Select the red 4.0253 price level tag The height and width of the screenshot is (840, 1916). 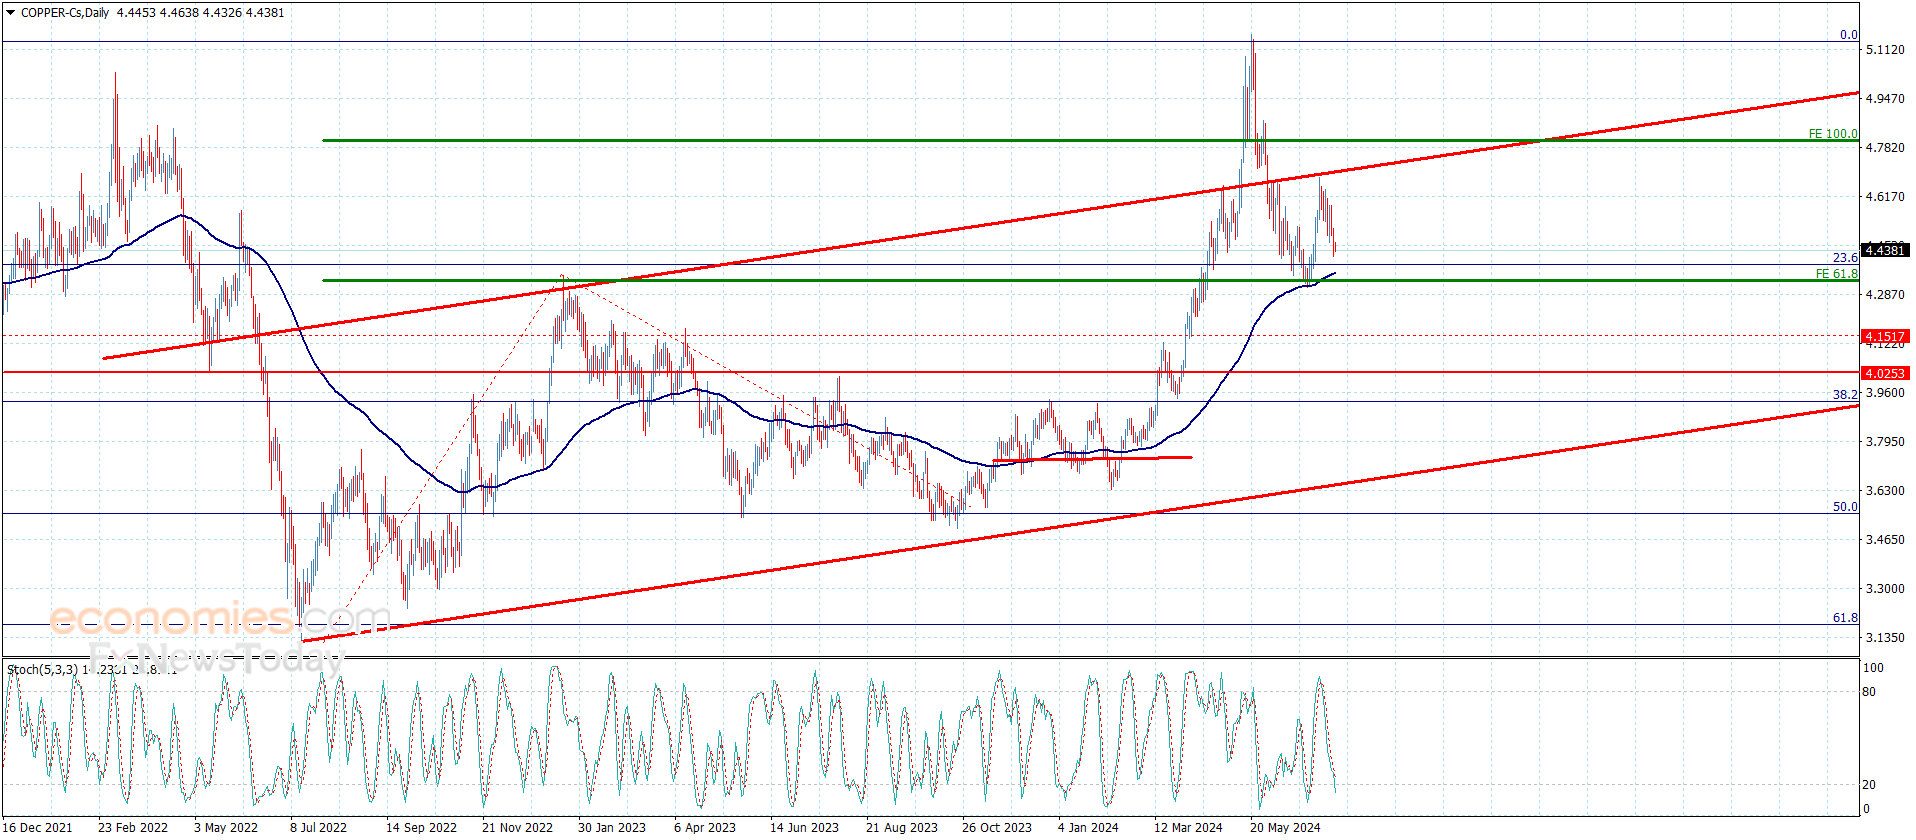(1885, 373)
